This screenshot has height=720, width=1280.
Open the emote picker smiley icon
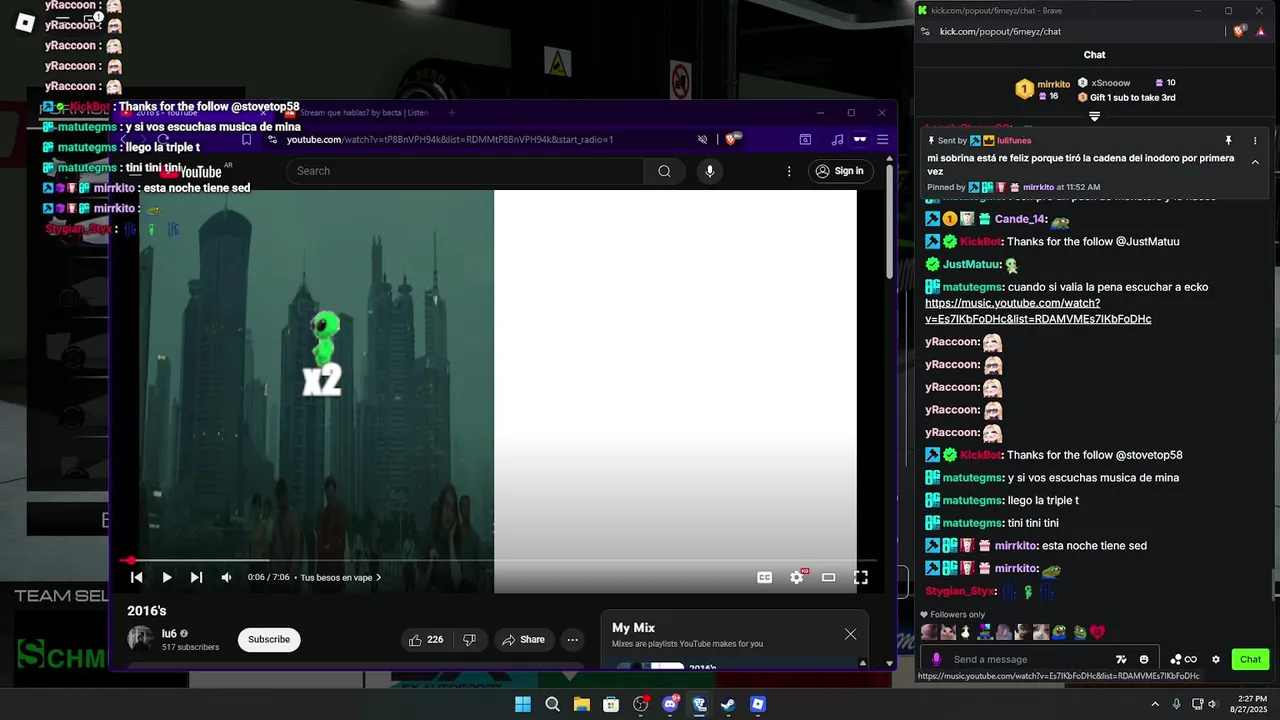coord(1144,659)
